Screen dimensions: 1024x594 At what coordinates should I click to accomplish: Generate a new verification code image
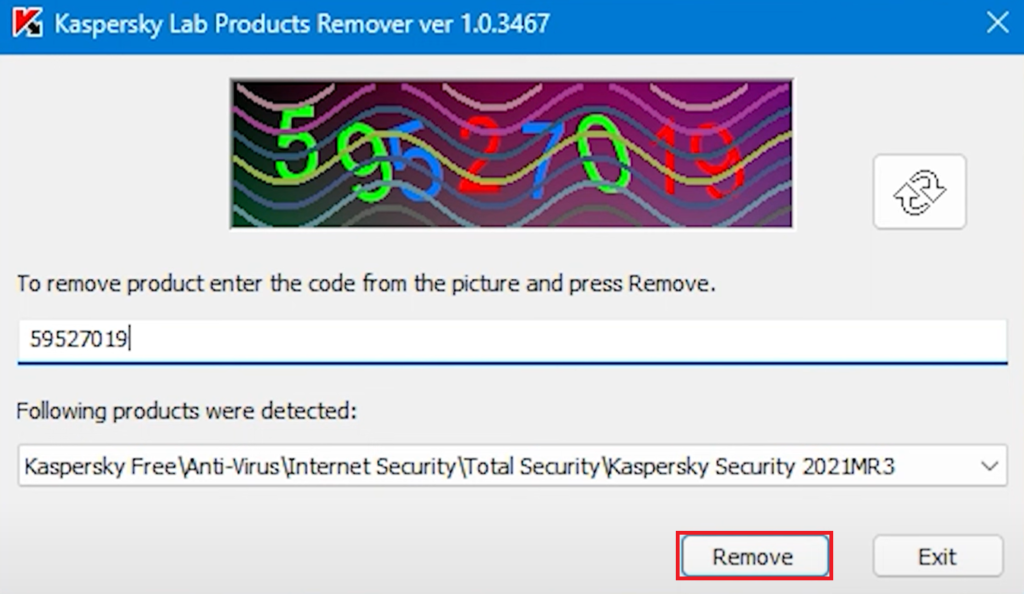(918, 192)
